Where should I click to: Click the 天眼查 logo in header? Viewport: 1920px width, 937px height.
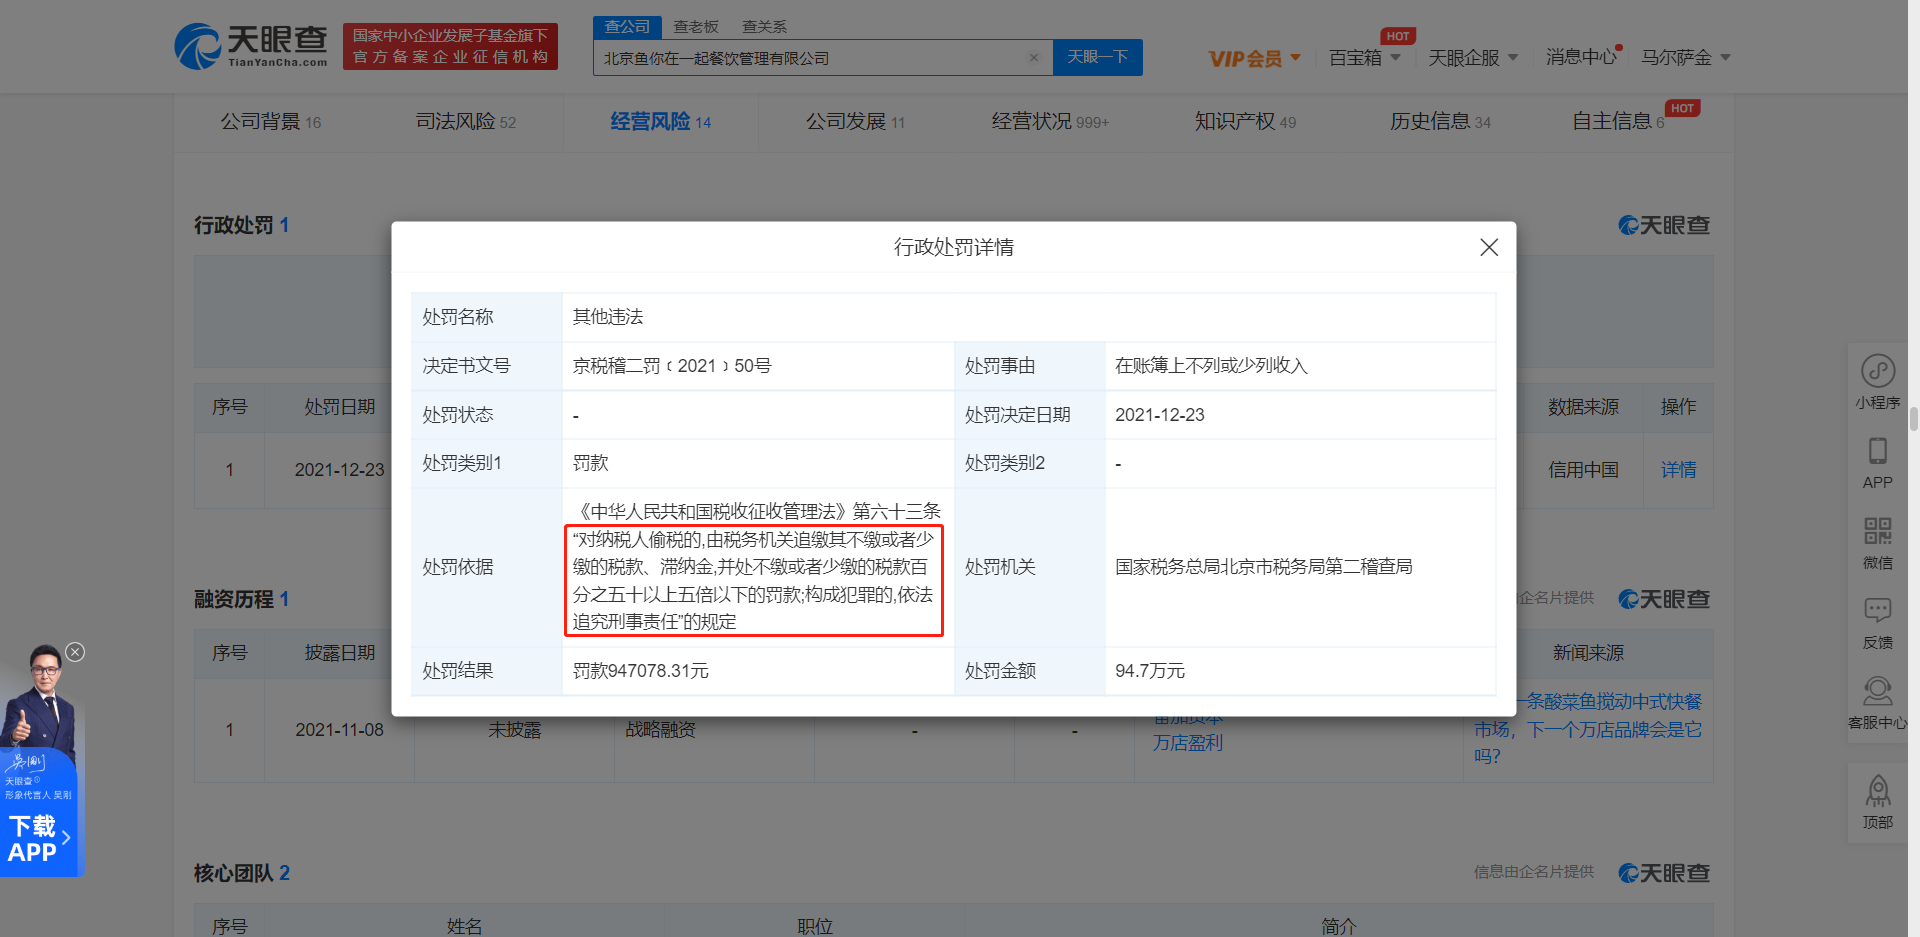[251, 46]
